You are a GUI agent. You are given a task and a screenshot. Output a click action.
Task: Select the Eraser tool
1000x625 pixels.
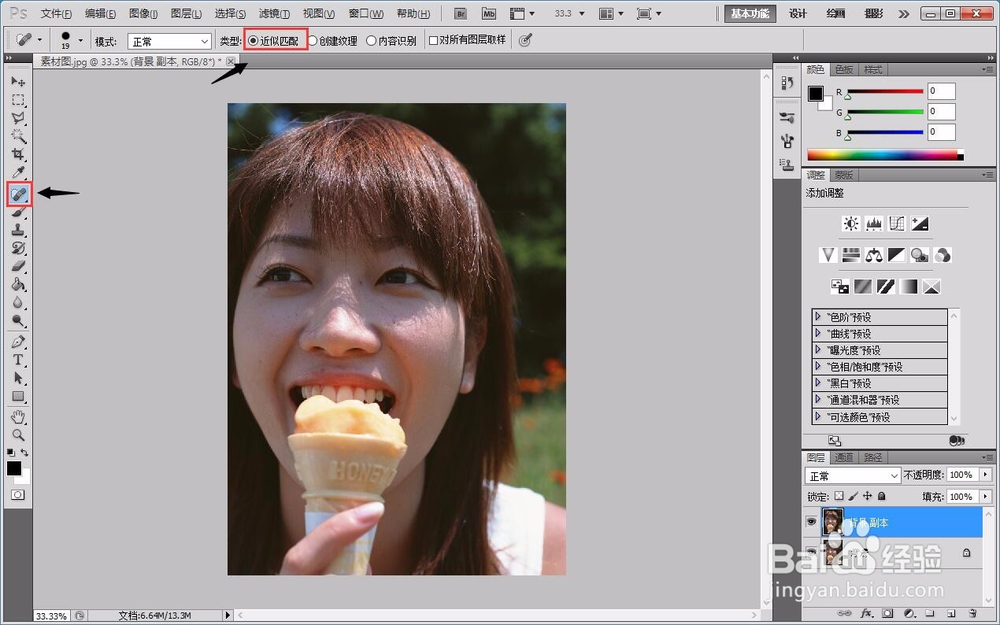(18, 267)
